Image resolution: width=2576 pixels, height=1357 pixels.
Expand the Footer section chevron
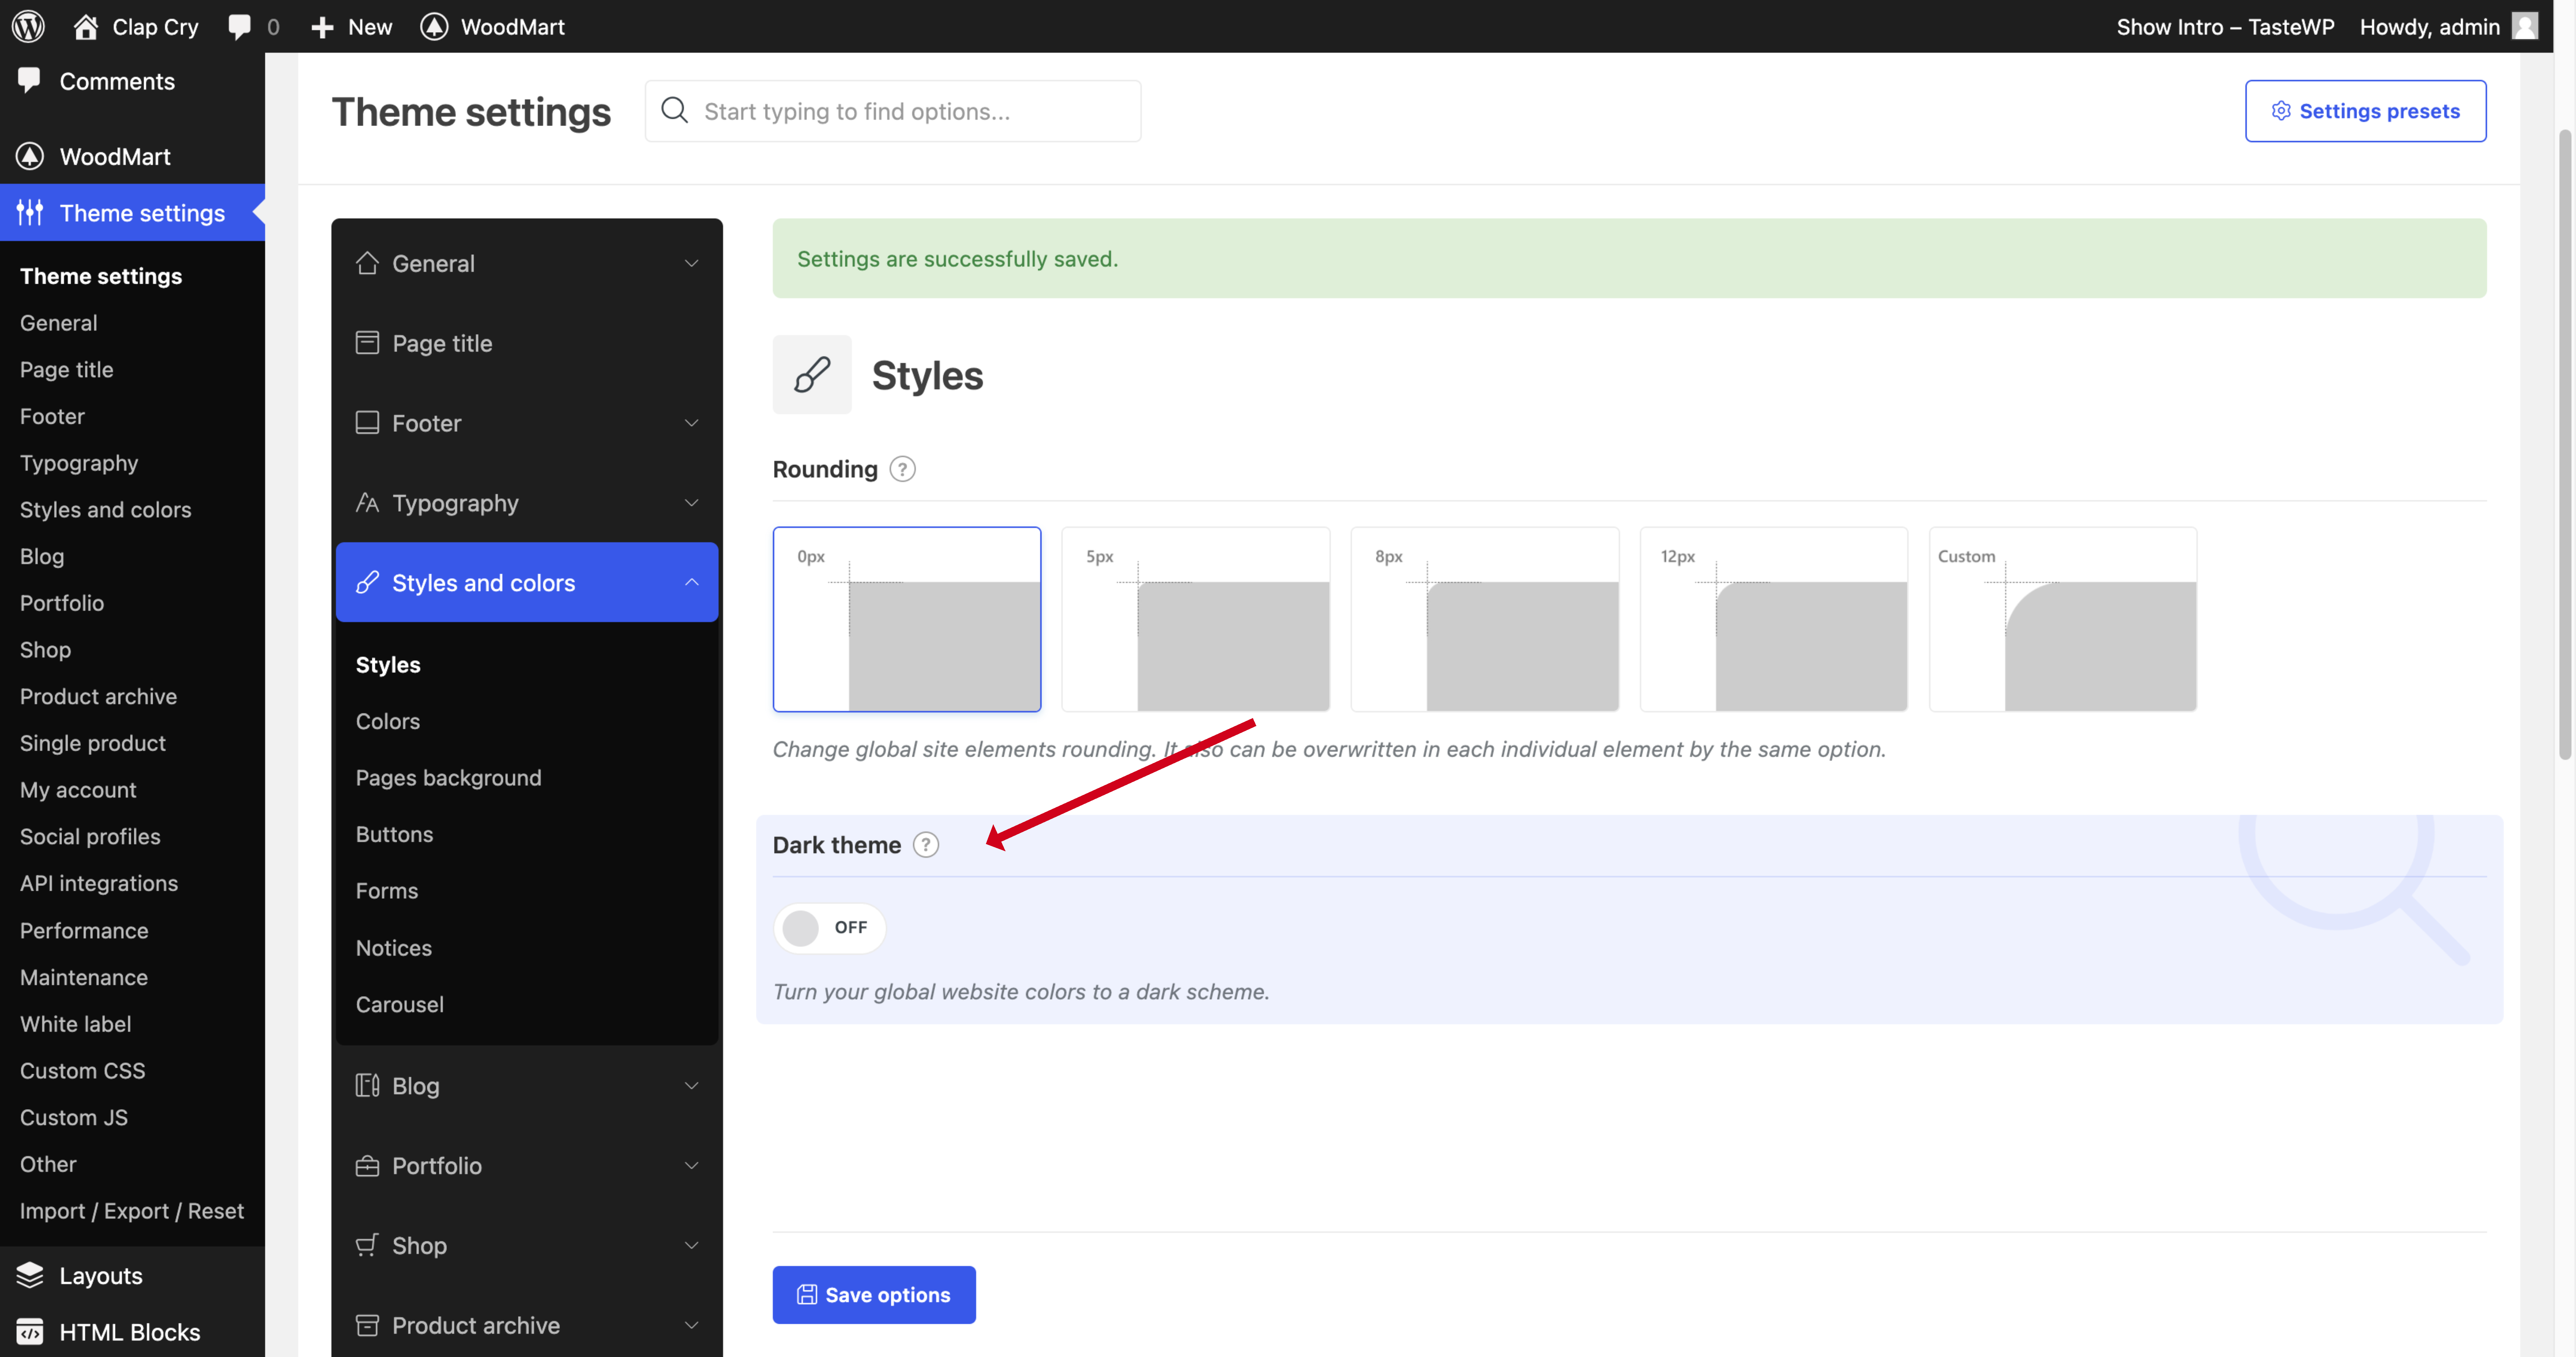[x=691, y=423]
